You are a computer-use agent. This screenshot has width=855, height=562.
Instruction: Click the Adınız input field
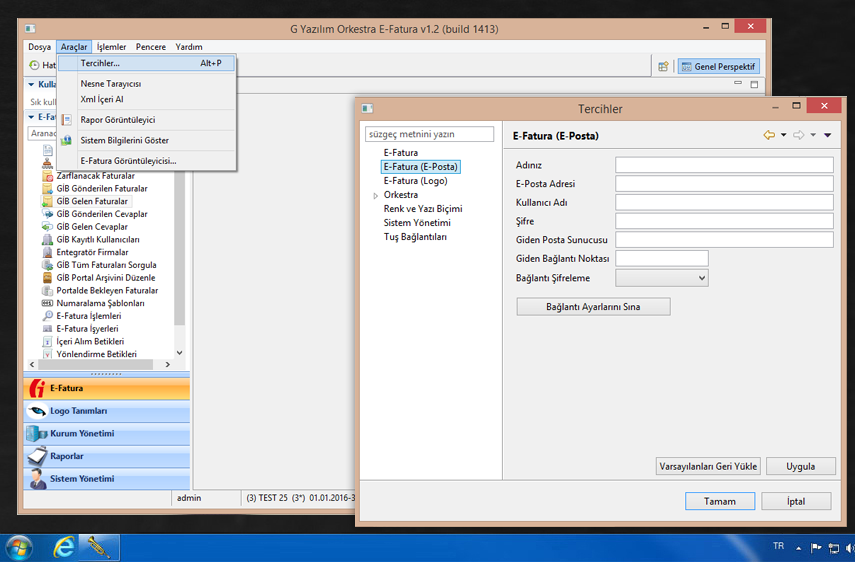[x=724, y=165]
